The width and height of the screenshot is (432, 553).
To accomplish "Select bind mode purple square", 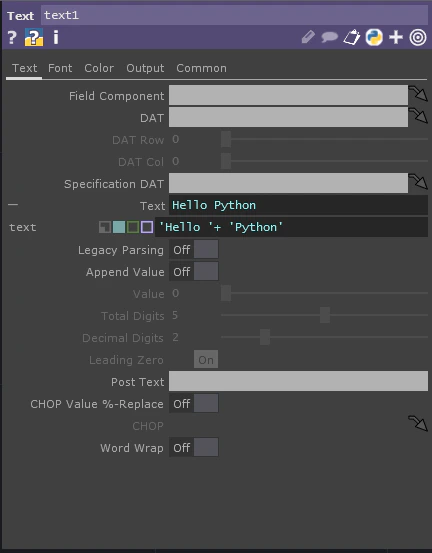I will coord(147,227).
